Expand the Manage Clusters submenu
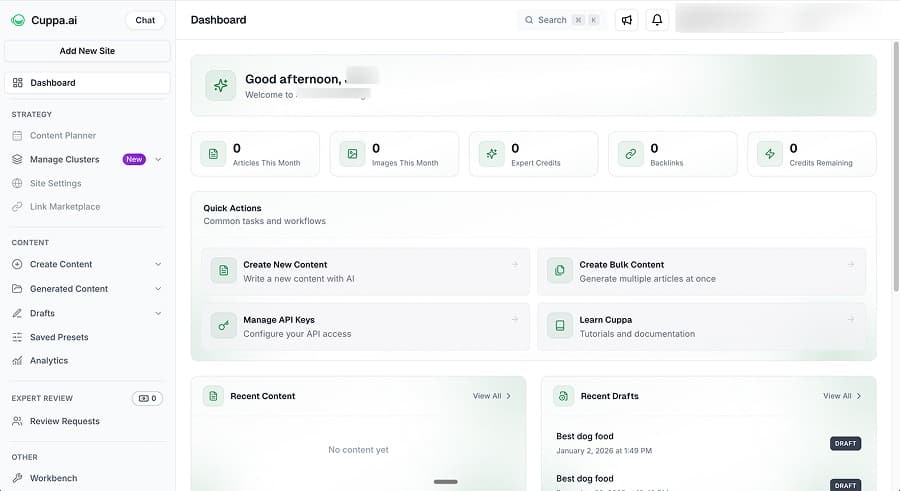The height and width of the screenshot is (491, 900). tap(158, 159)
